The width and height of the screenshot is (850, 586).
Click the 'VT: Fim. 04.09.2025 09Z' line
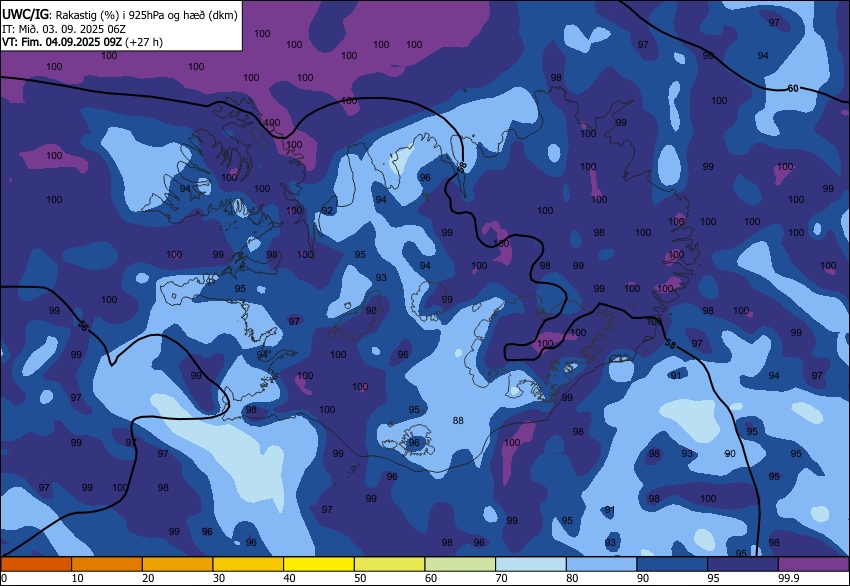(x=62, y=42)
